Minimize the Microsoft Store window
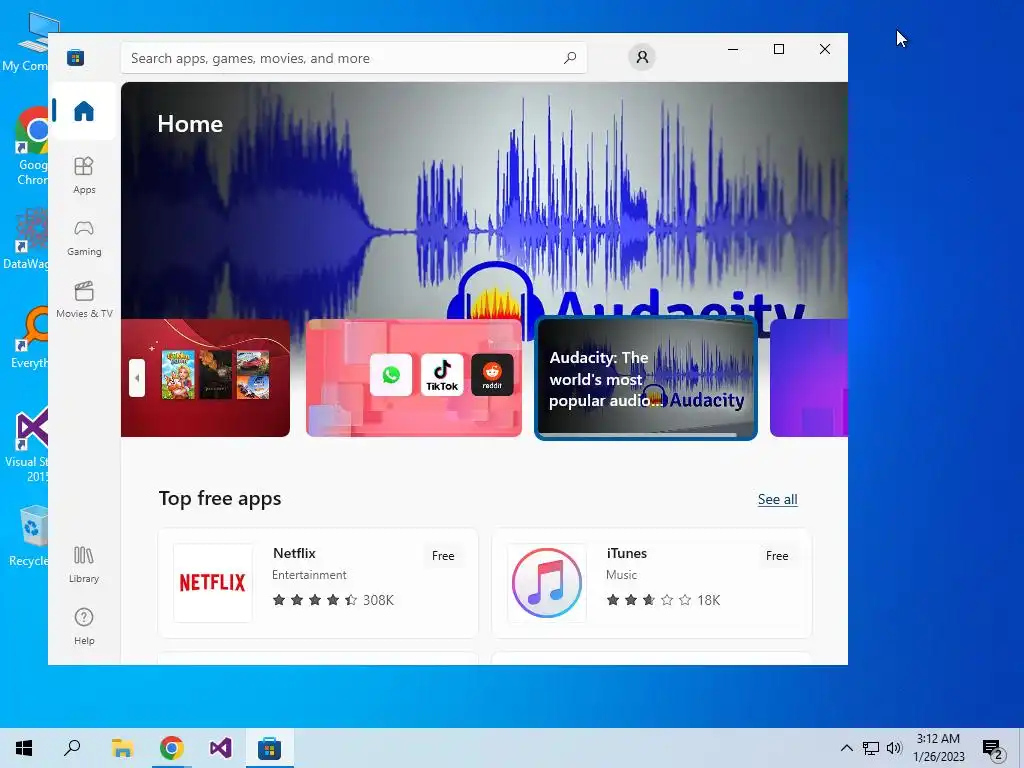The width and height of the screenshot is (1024, 768). coord(733,50)
